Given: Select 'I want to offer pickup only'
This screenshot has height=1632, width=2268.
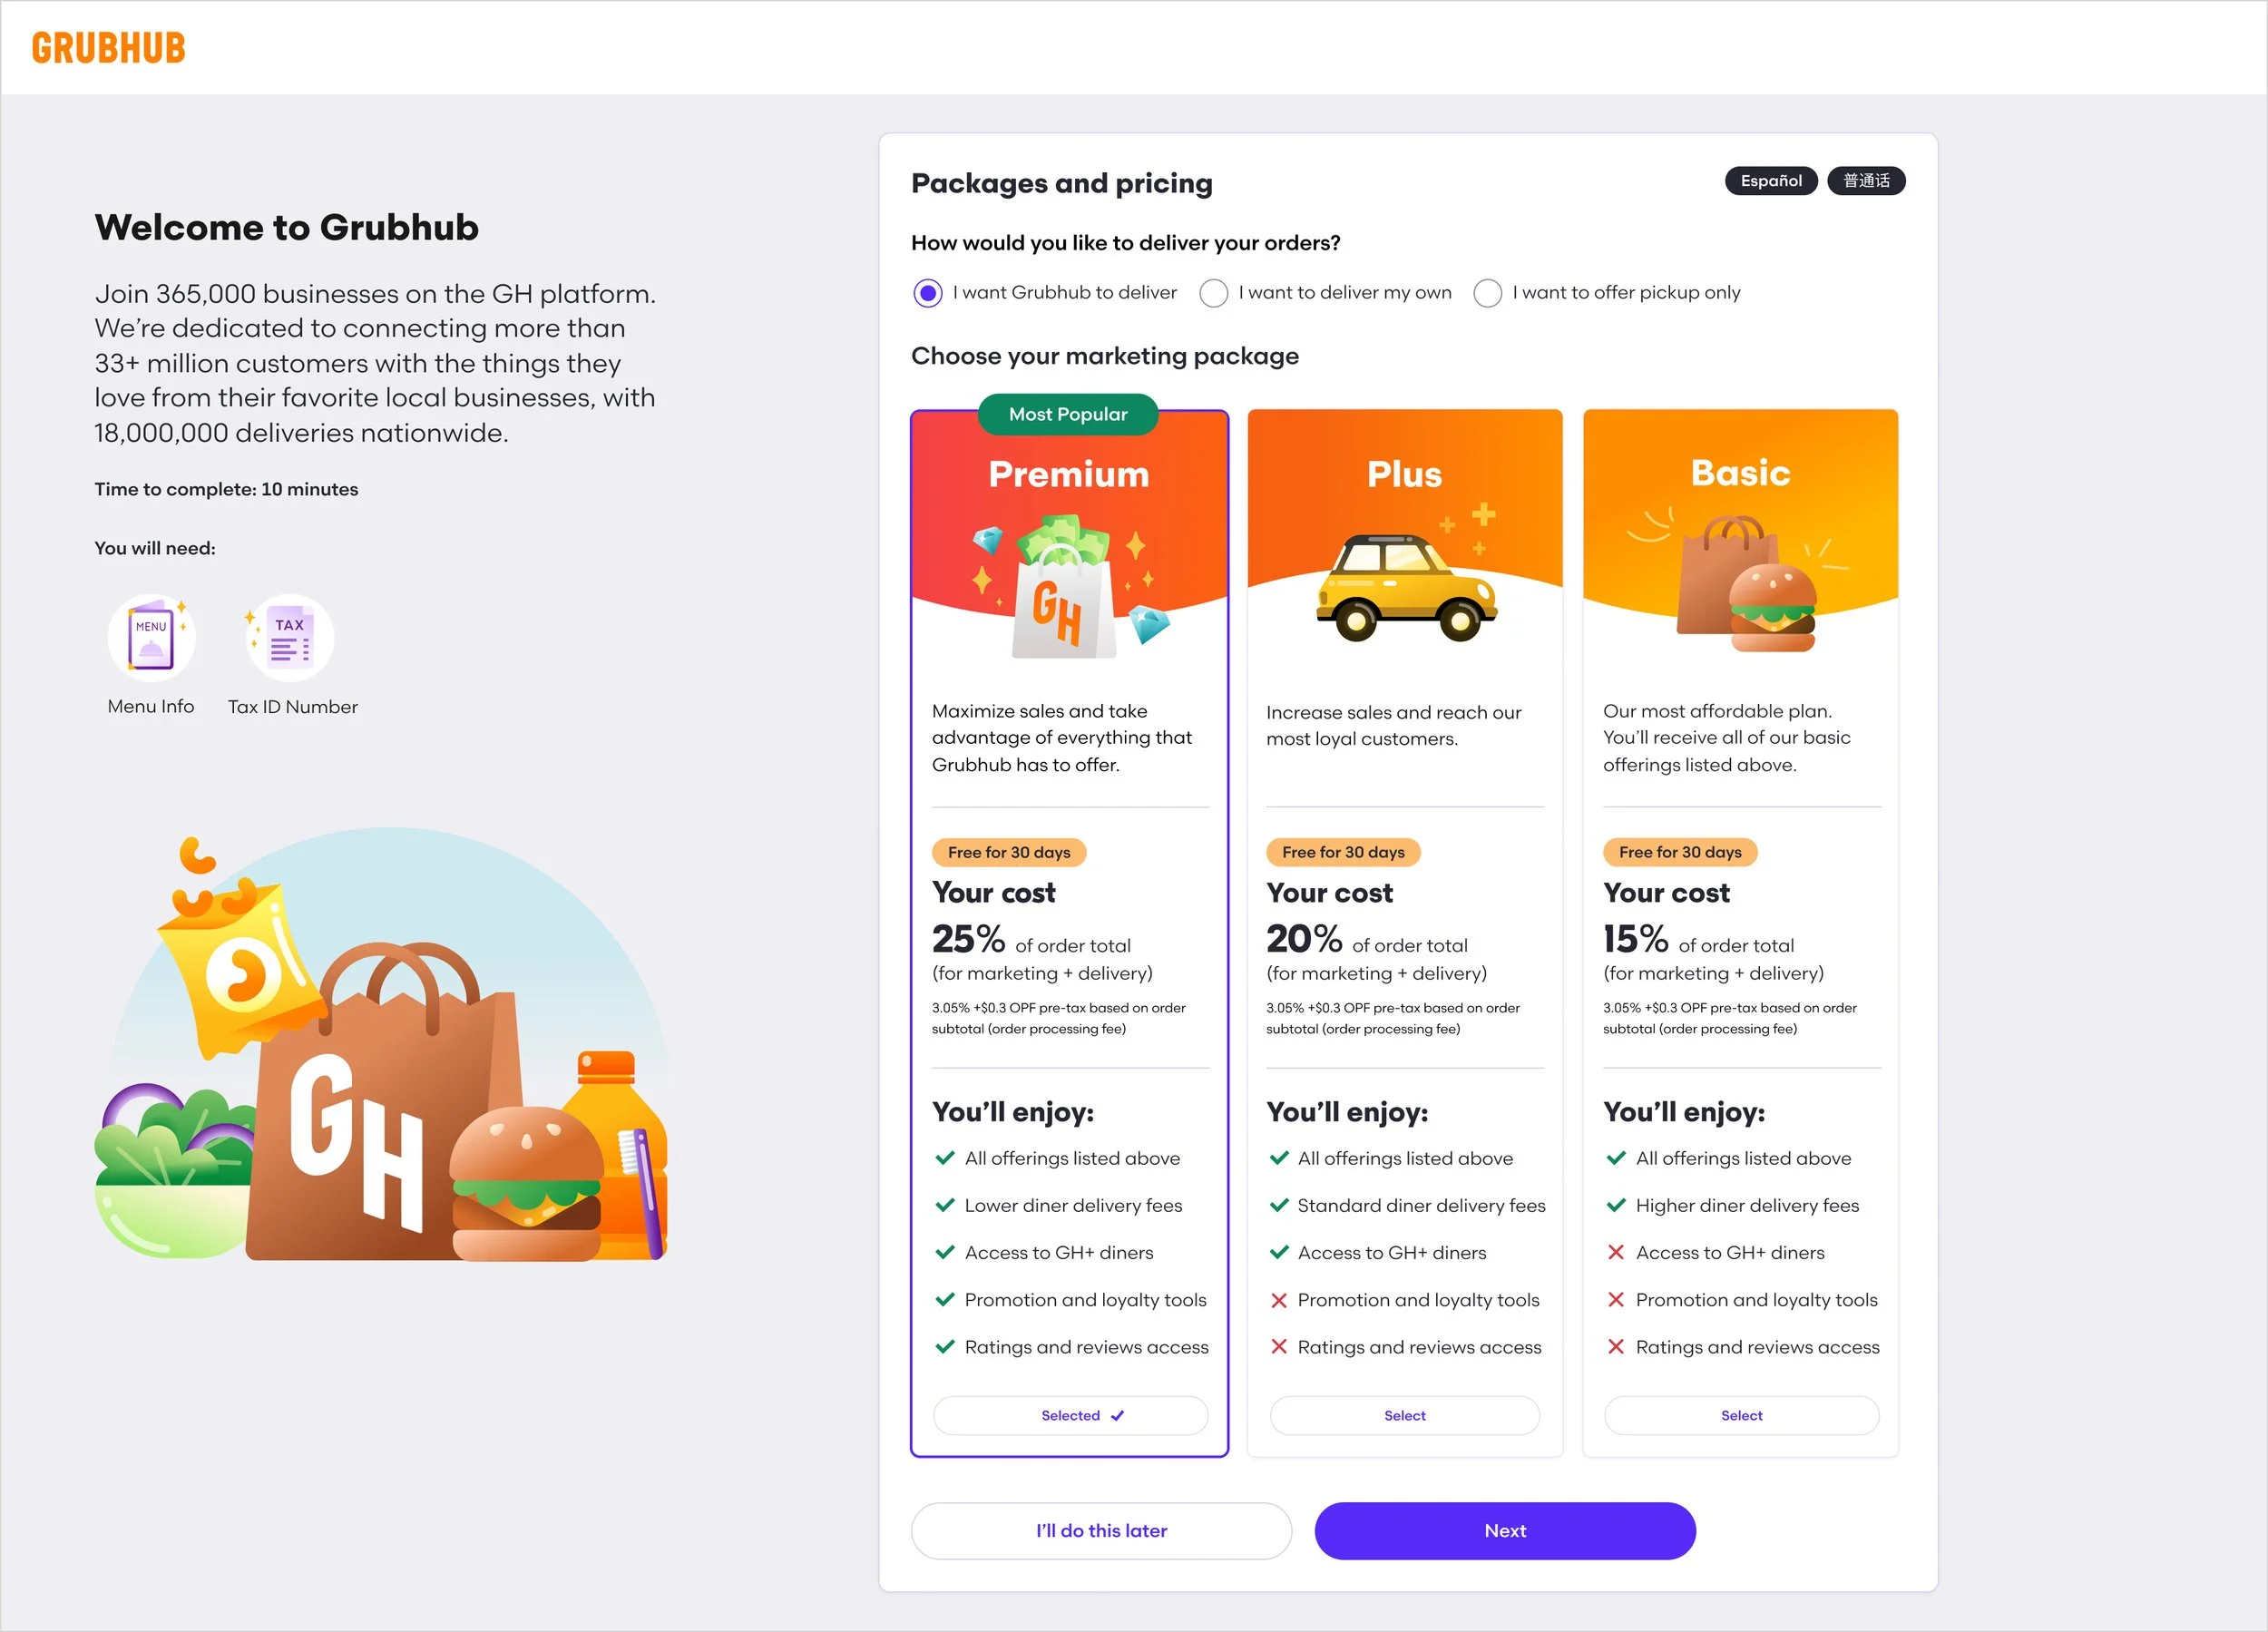Looking at the screenshot, I should pyautogui.click(x=1487, y=293).
